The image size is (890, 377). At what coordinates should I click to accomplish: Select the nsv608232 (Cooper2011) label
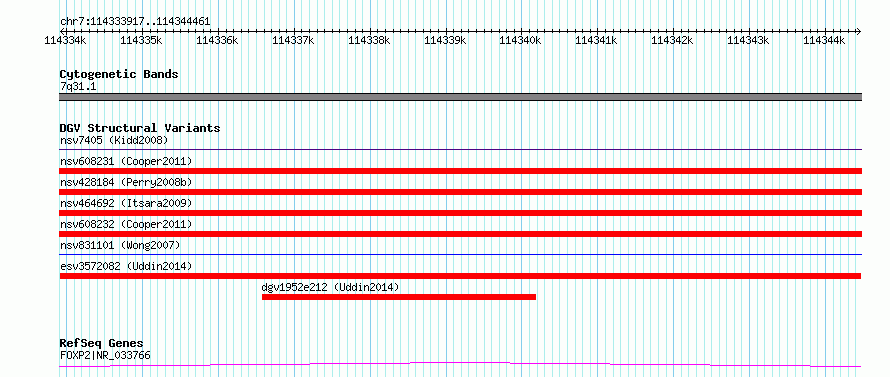(126, 224)
